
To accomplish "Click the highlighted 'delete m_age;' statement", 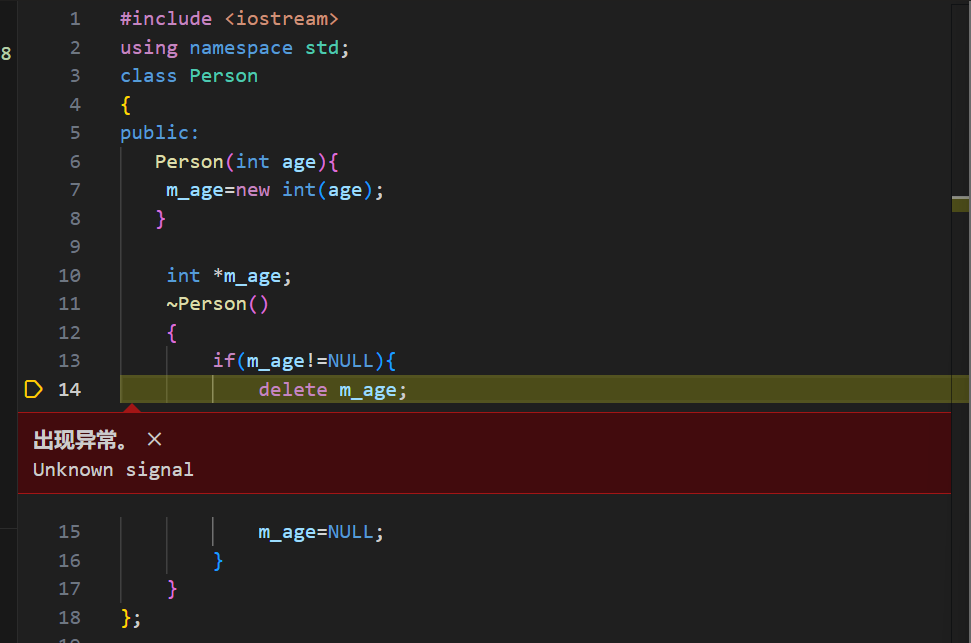I will click(333, 390).
